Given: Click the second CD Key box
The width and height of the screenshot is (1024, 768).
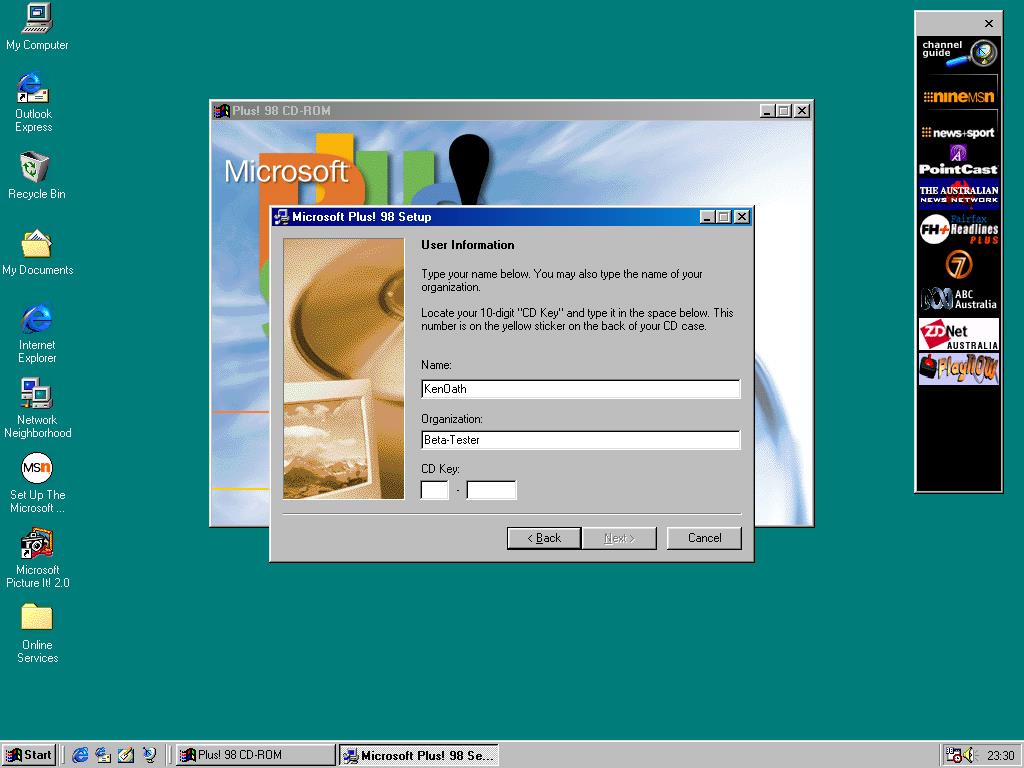Looking at the screenshot, I should (492, 490).
